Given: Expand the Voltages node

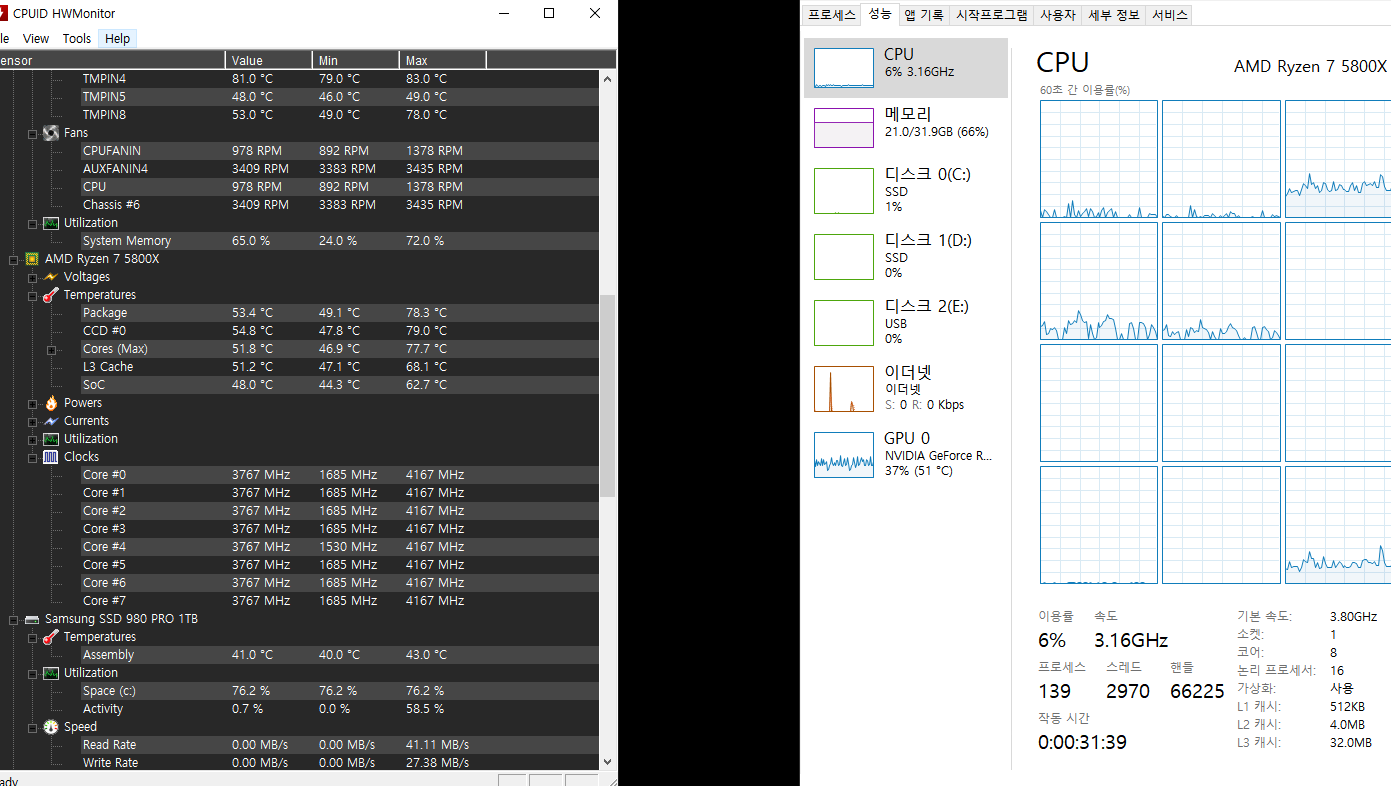Looking at the screenshot, I should [33, 277].
